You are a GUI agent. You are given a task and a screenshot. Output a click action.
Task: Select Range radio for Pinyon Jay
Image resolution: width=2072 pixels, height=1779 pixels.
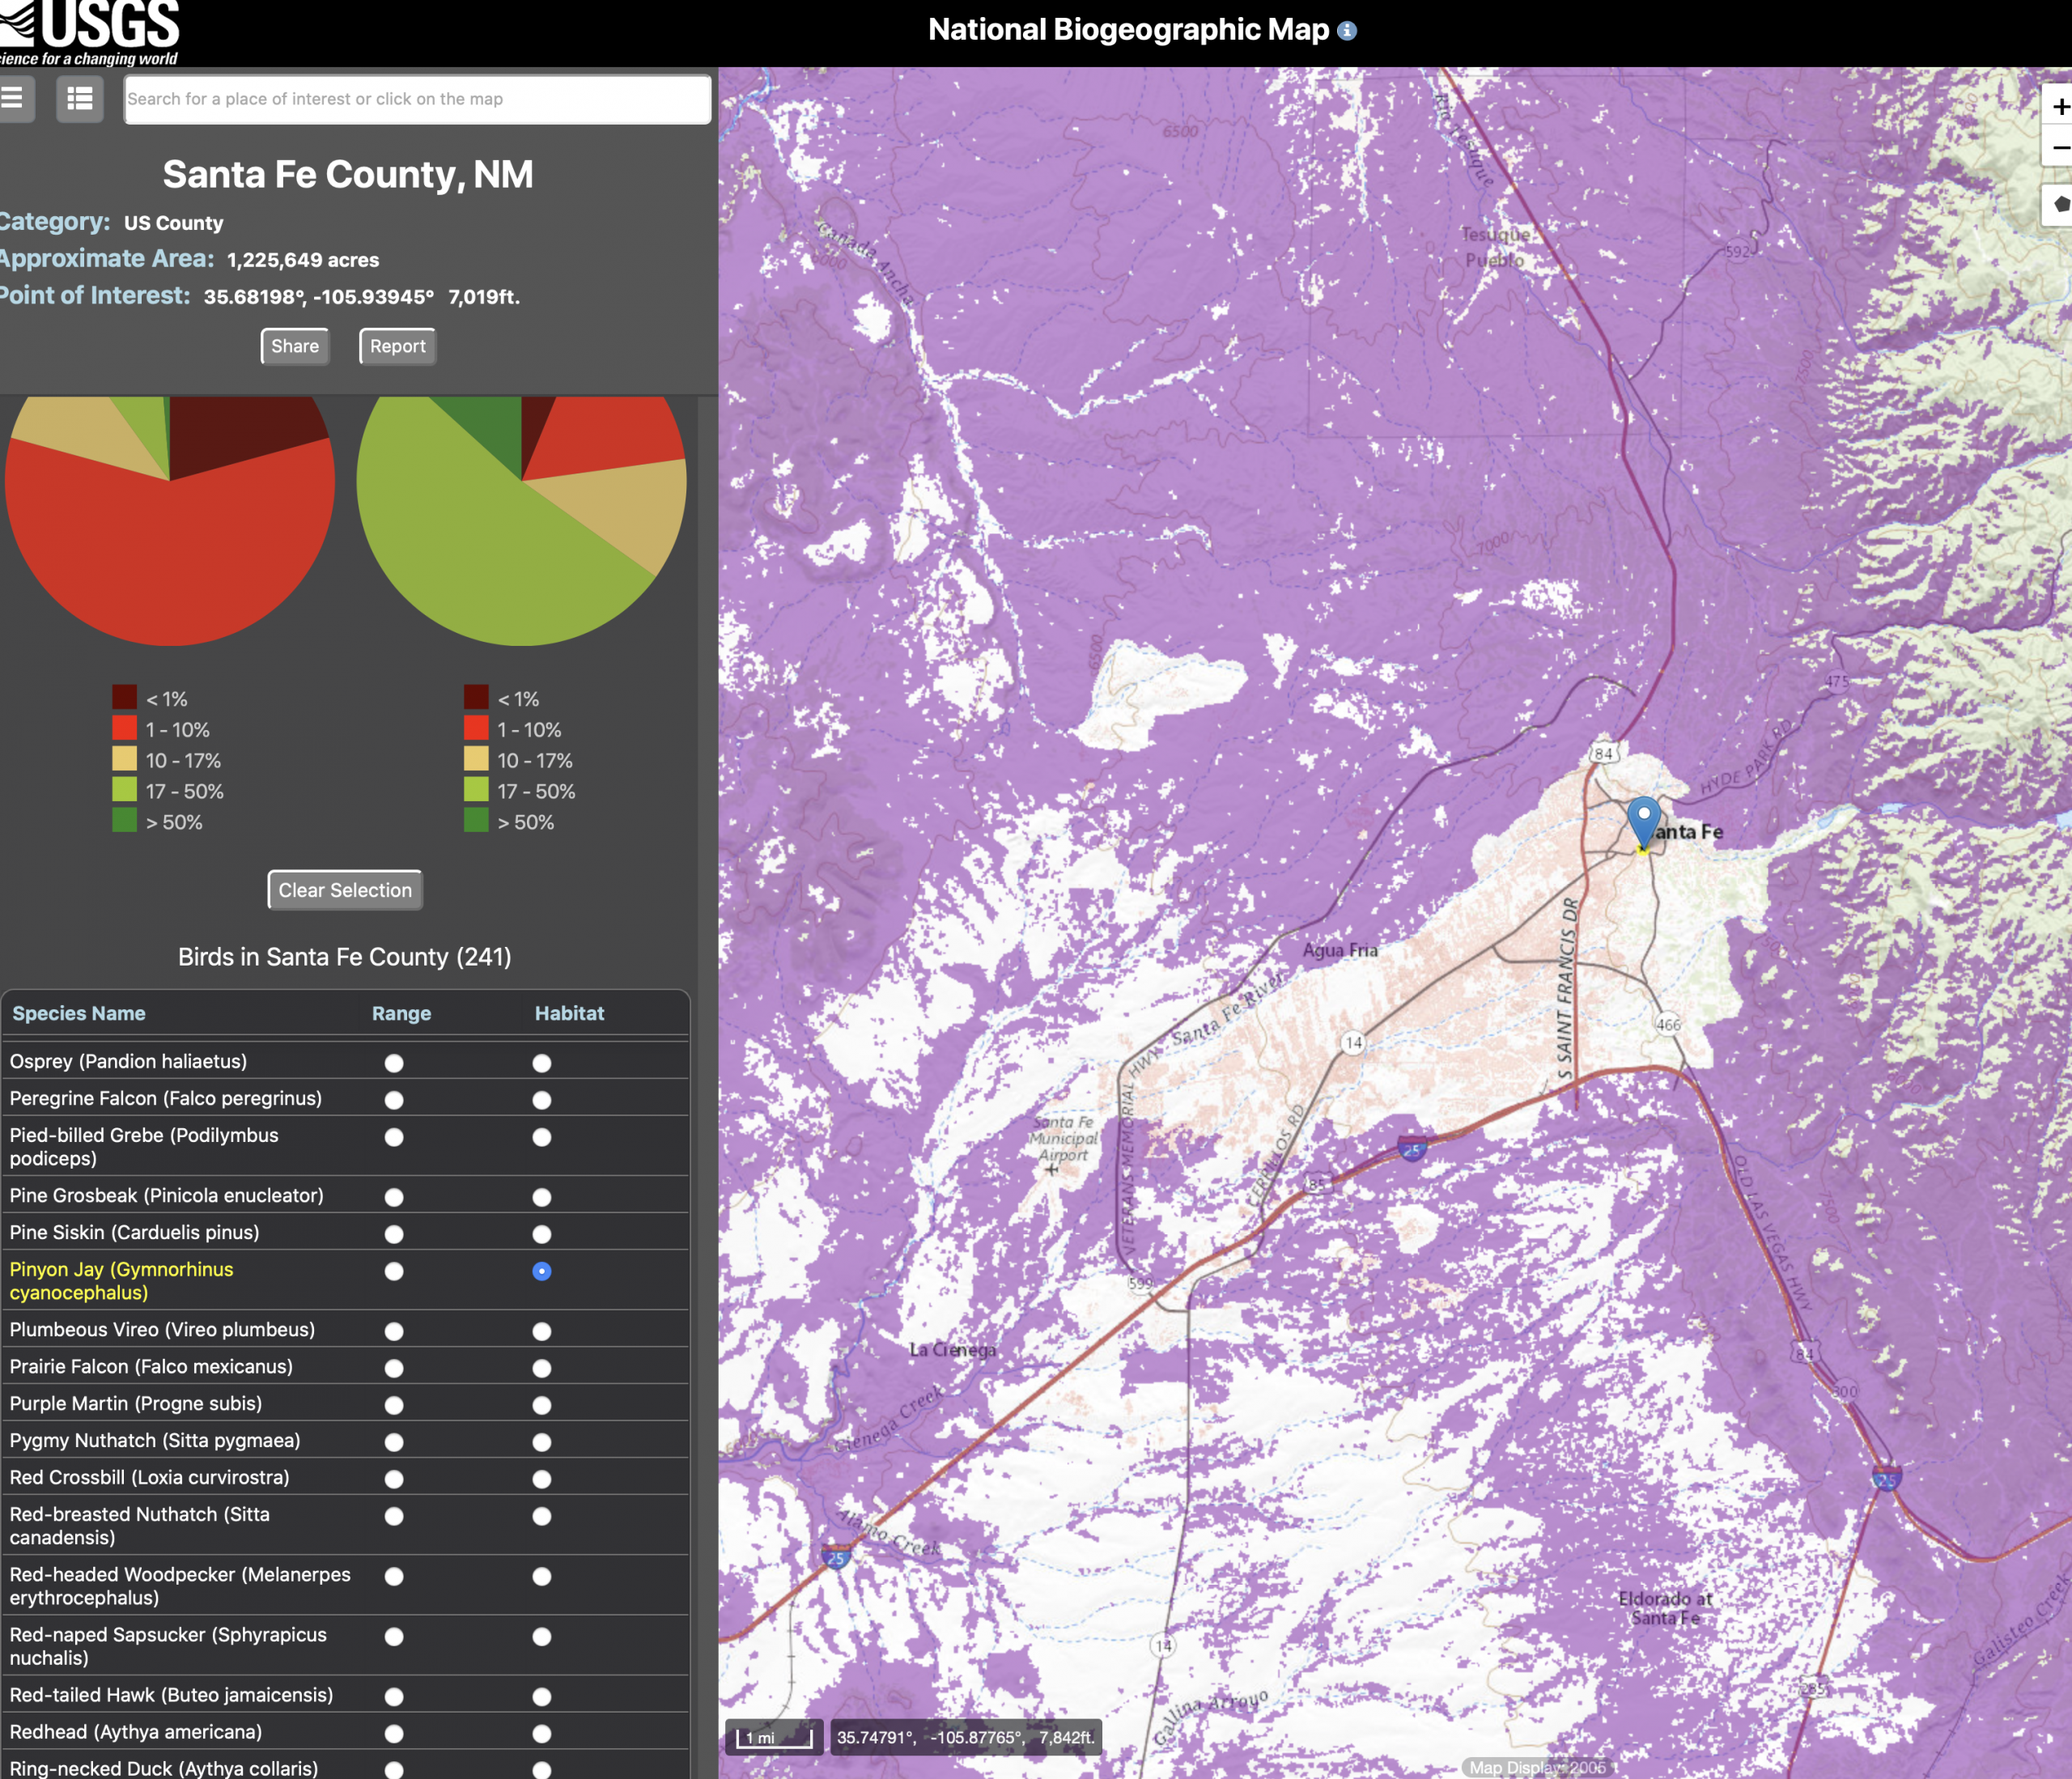(x=394, y=1271)
